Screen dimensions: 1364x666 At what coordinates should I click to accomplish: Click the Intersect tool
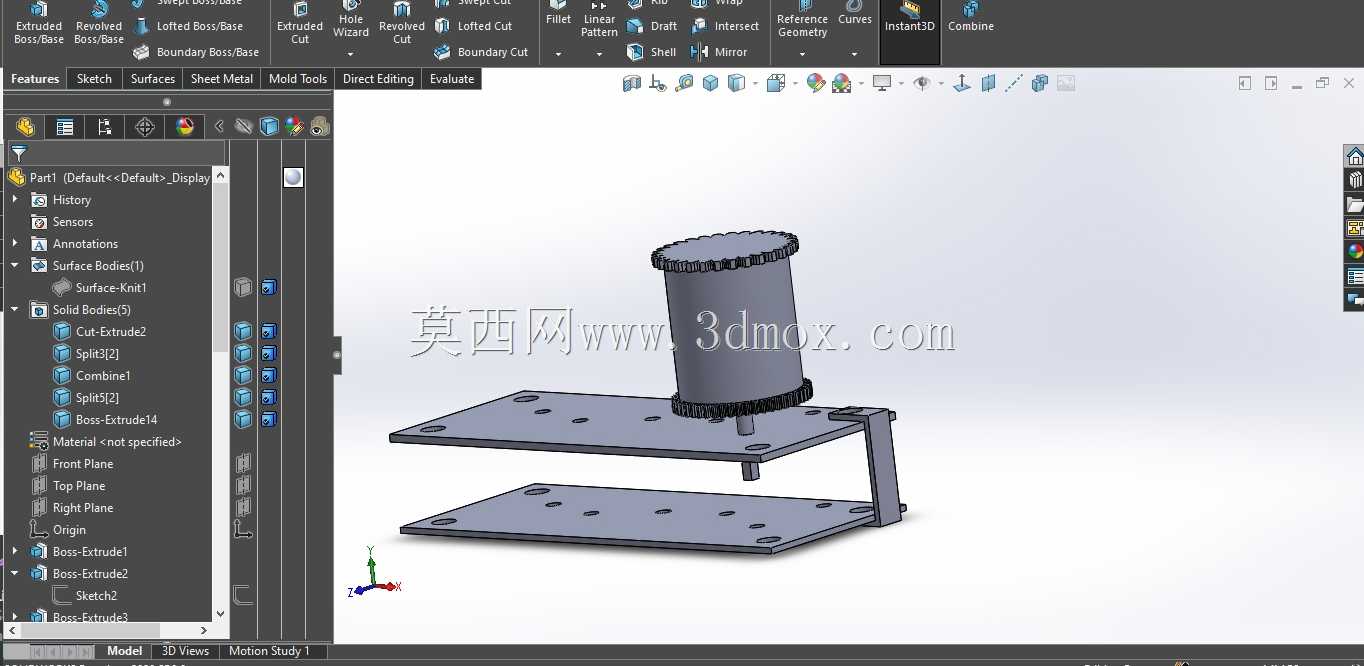[x=725, y=26]
